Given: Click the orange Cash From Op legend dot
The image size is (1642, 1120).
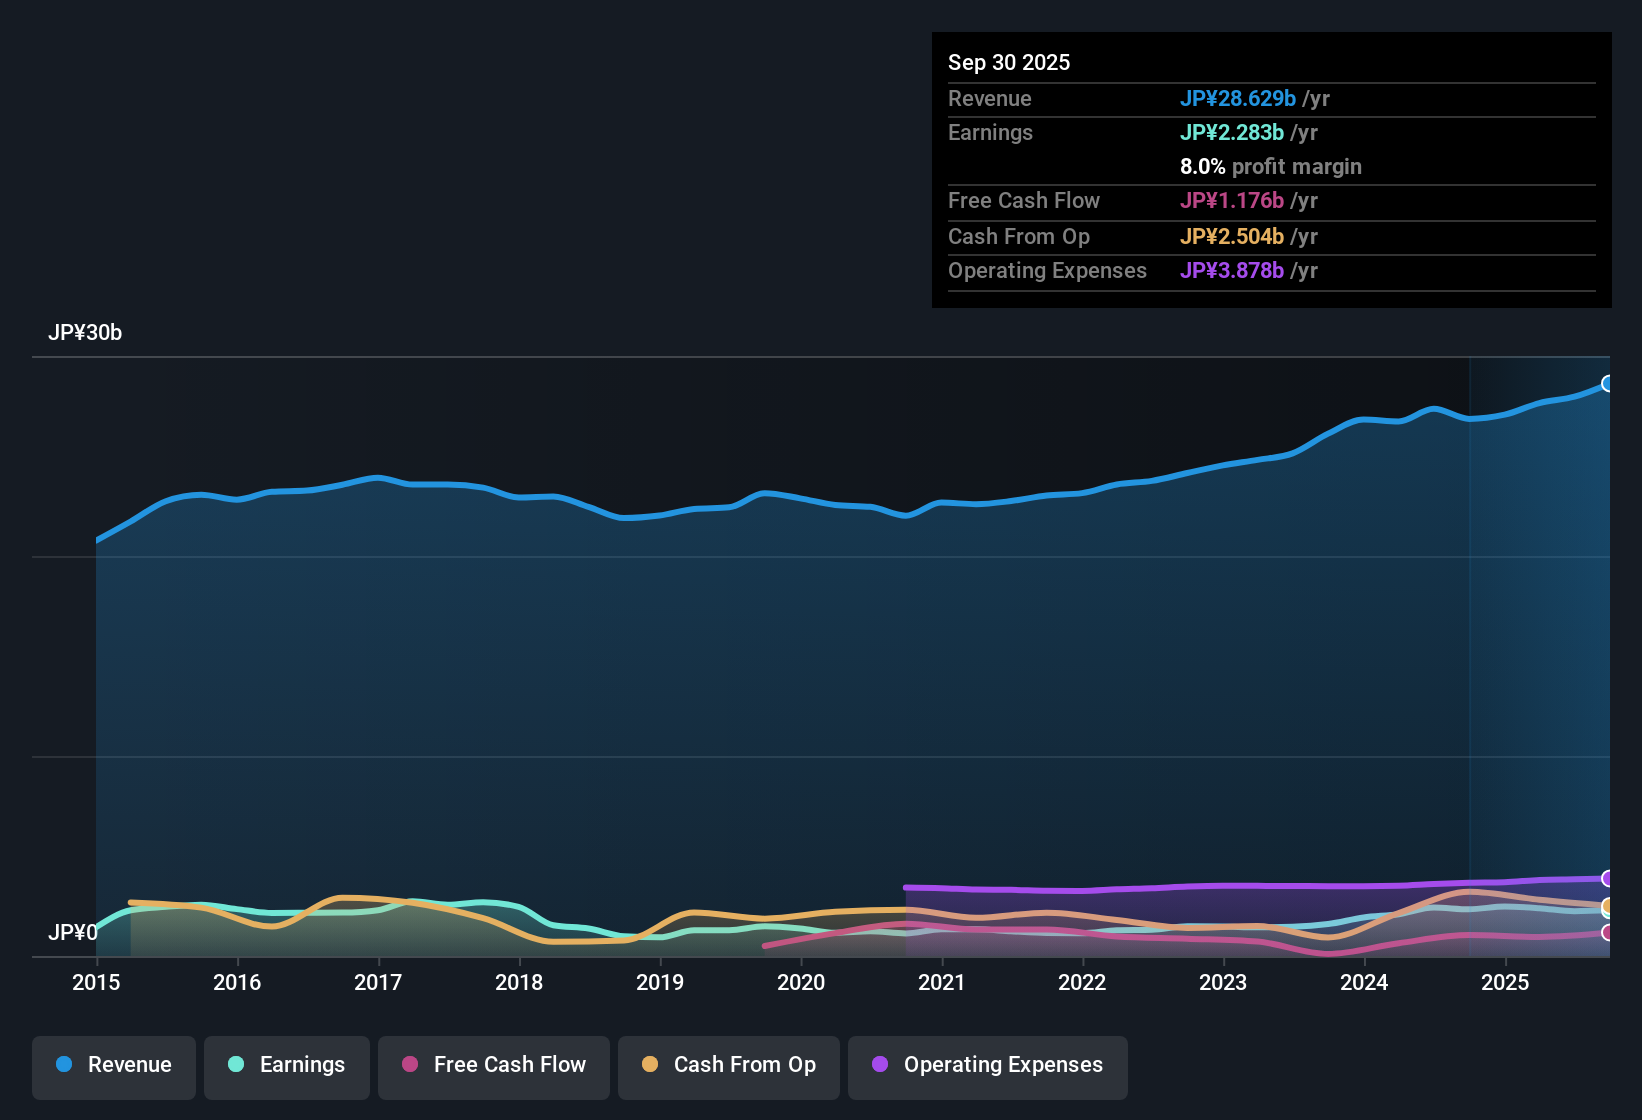Looking at the screenshot, I should tap(650, 1065).
